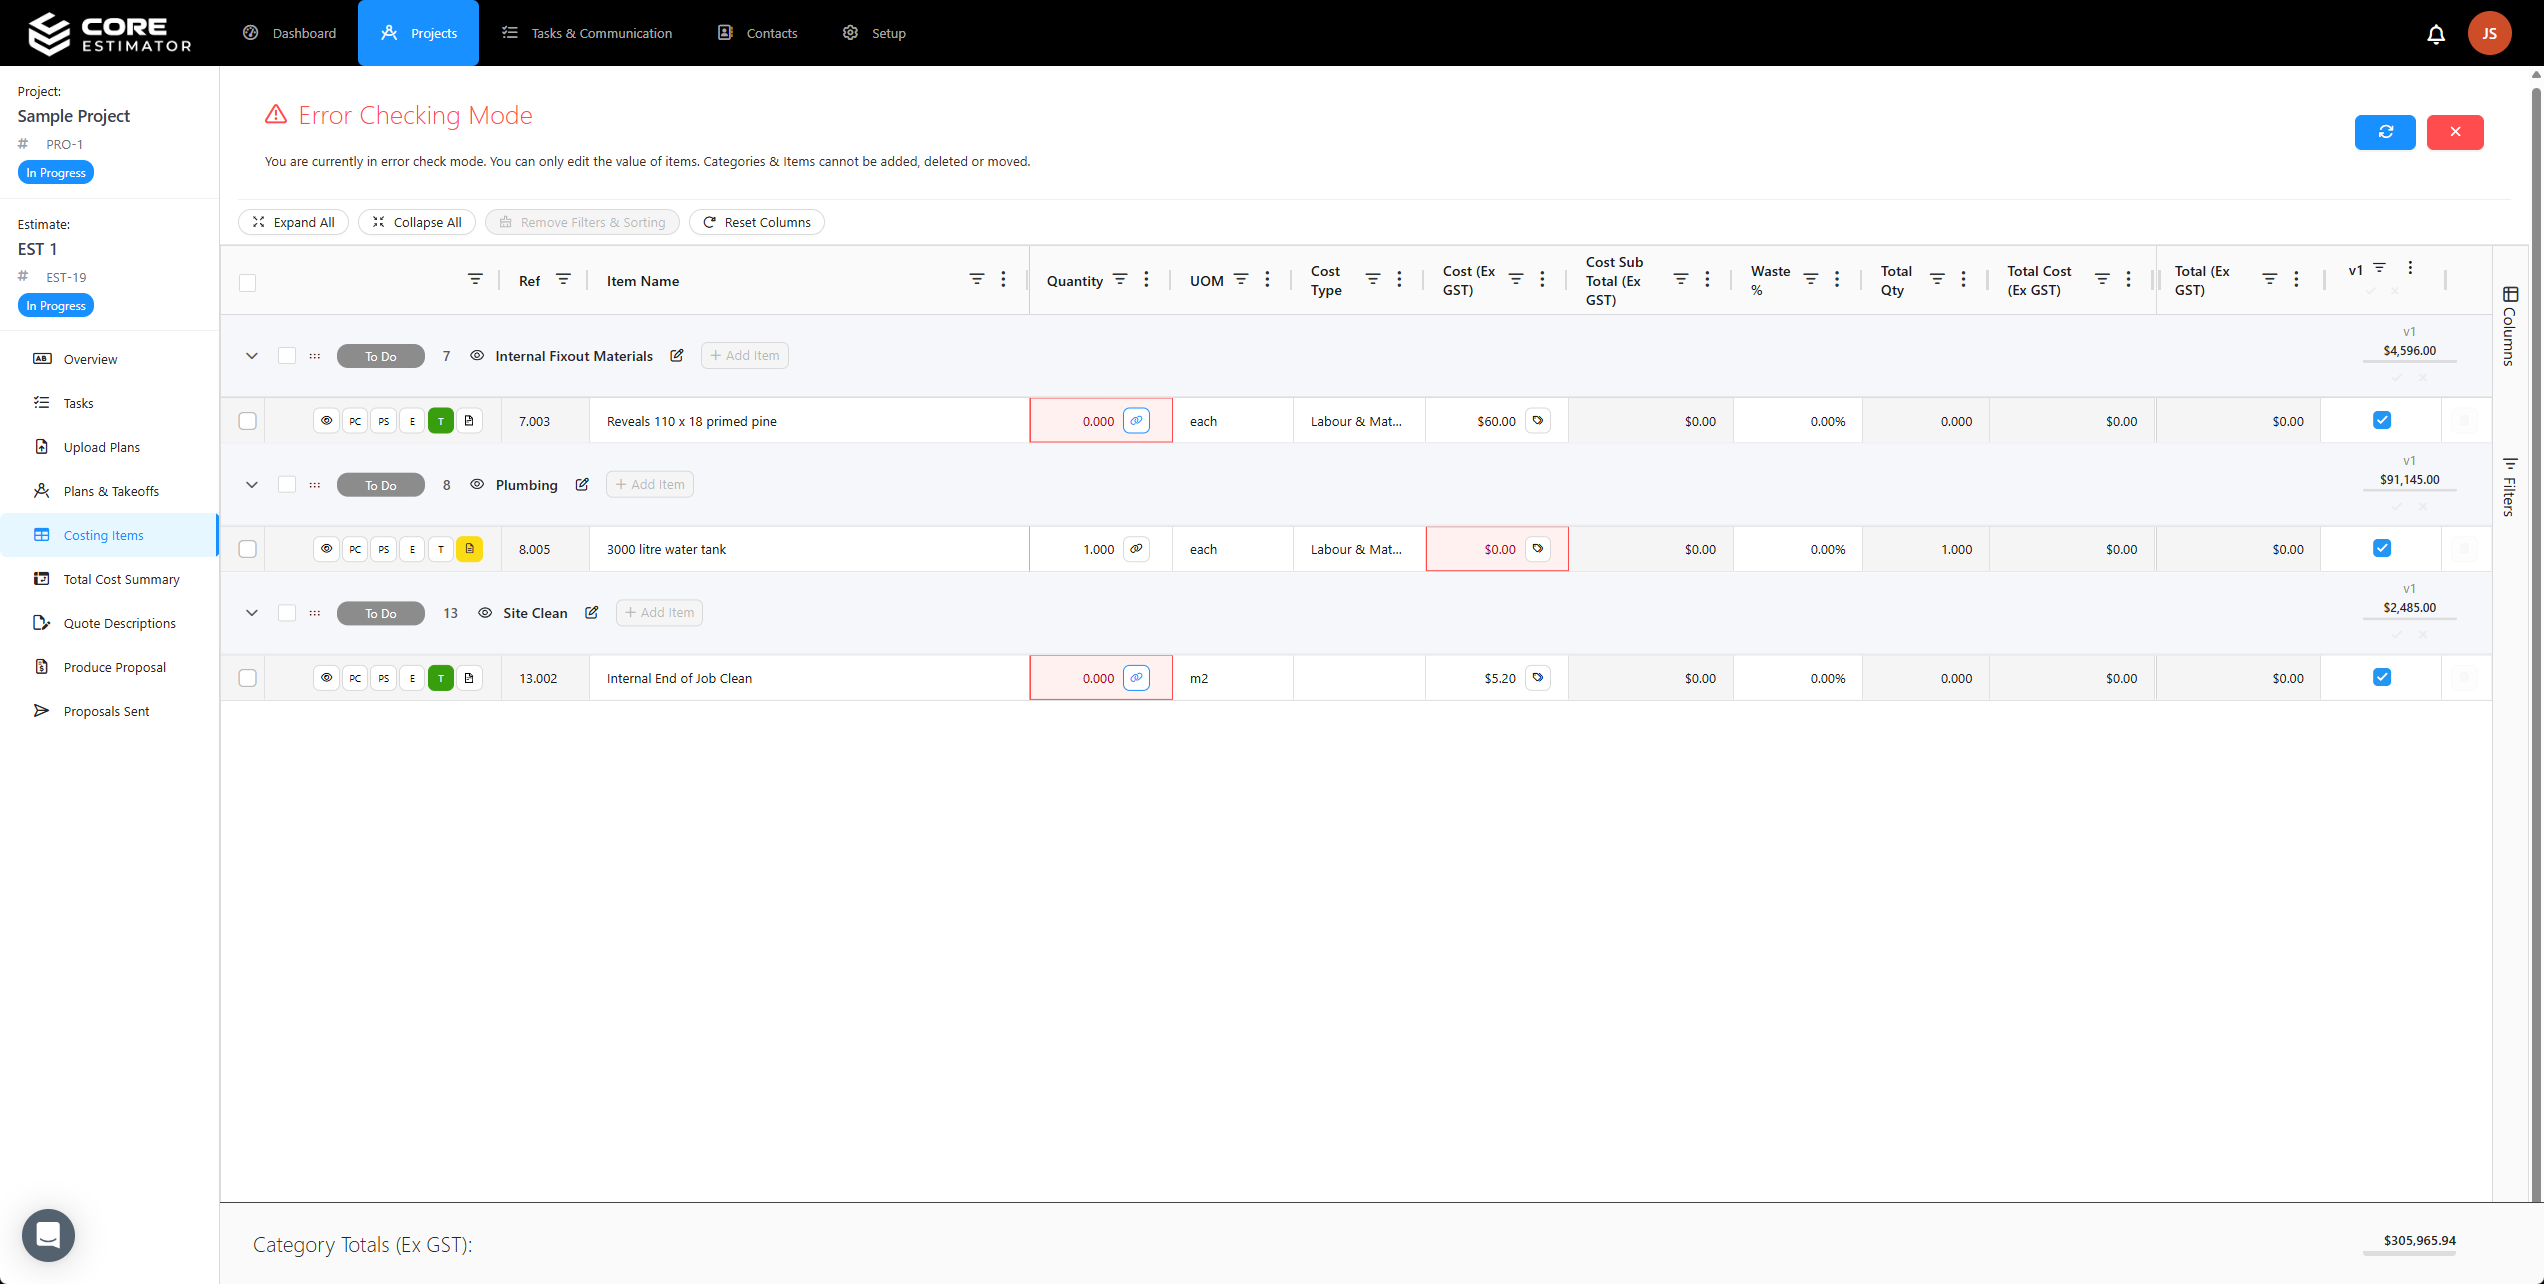This screenshot has height=1284, width=2544.
Task: Collapse the Internal Fixout Materials category
Action: tap(251, 355)
